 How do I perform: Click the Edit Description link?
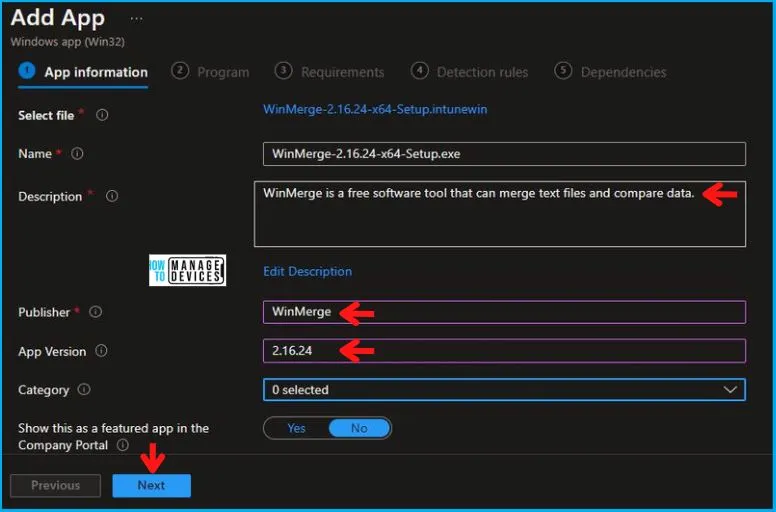307,272
